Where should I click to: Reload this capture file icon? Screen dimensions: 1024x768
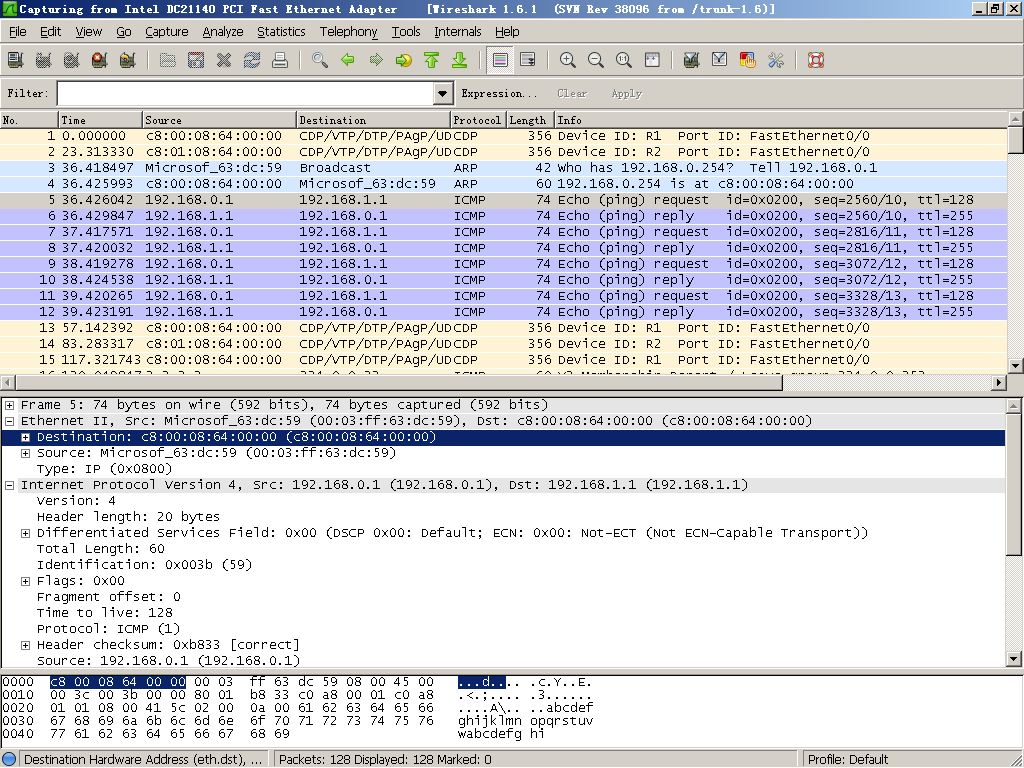pyautogui.click(x=252, y=60)
